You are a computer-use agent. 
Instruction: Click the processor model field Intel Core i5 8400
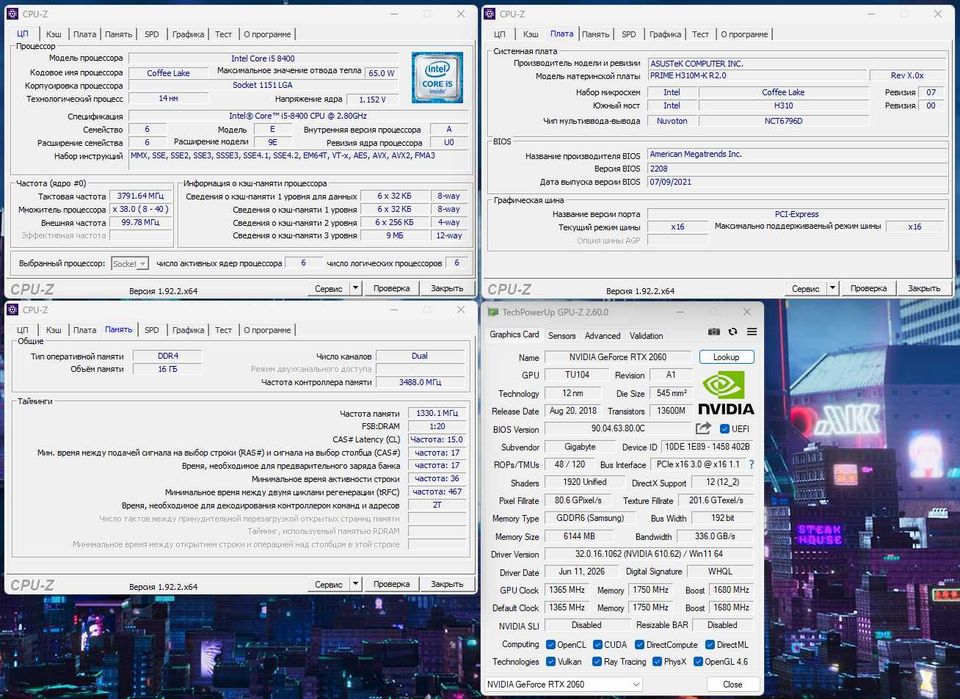263,58
